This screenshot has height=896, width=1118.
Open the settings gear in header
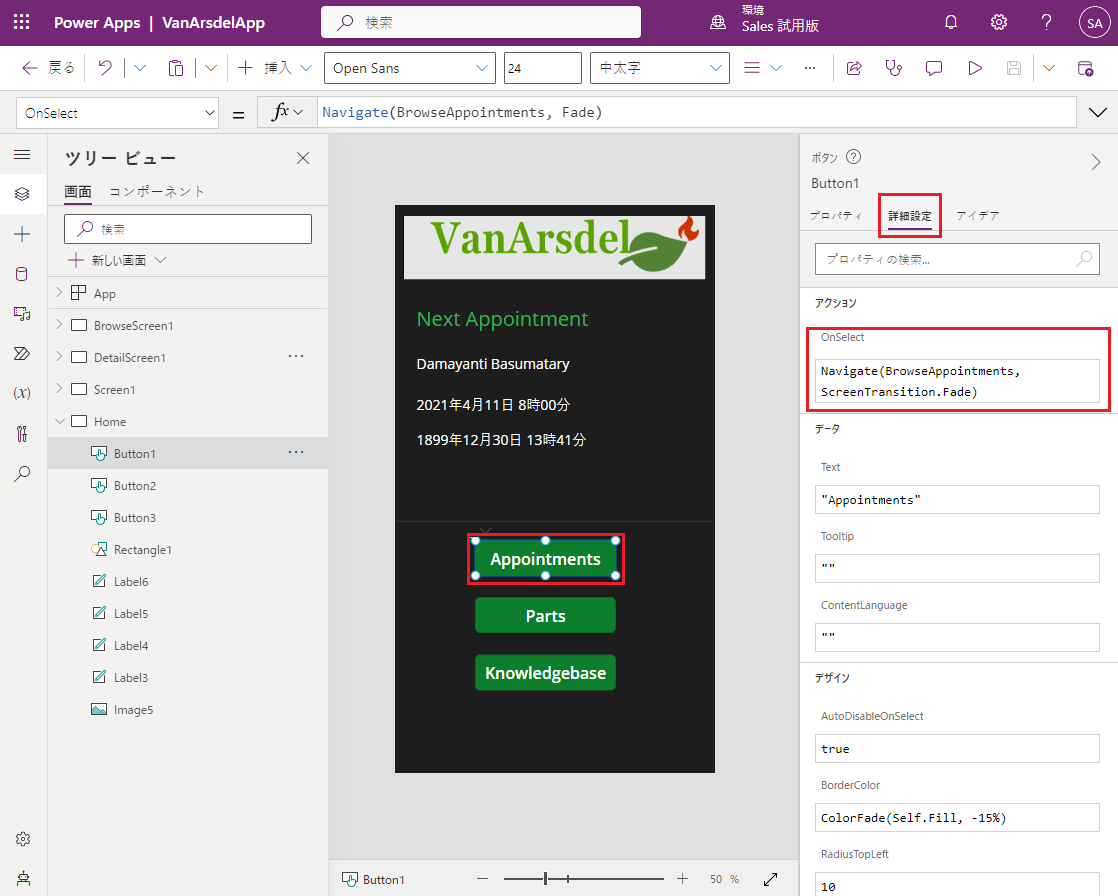pos(998,22)
